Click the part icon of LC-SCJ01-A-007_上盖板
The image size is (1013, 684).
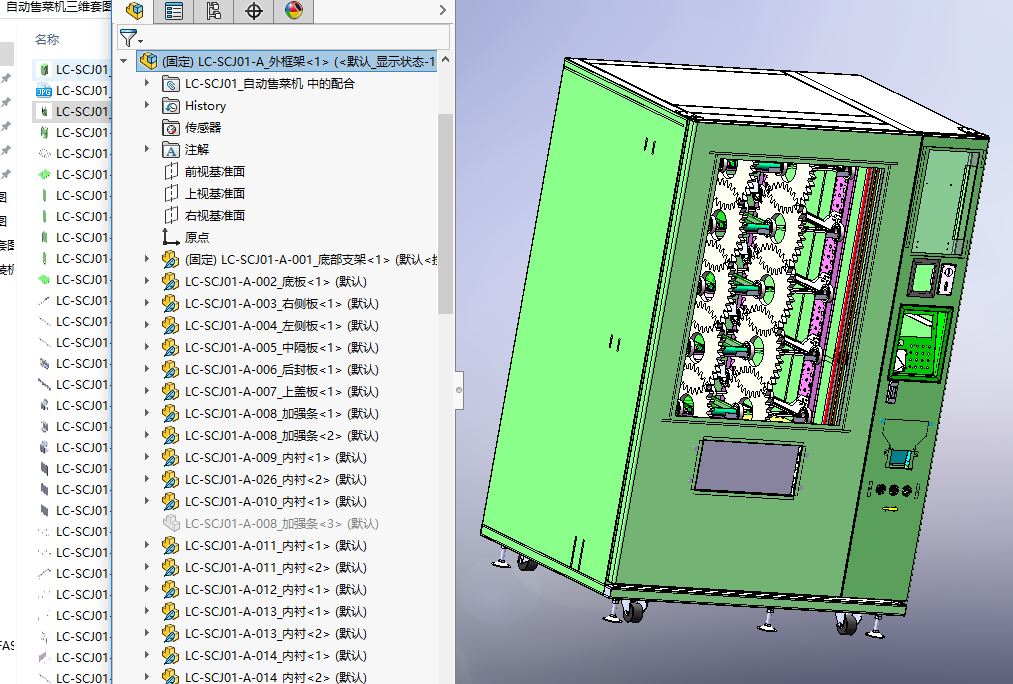click(171, 391)
